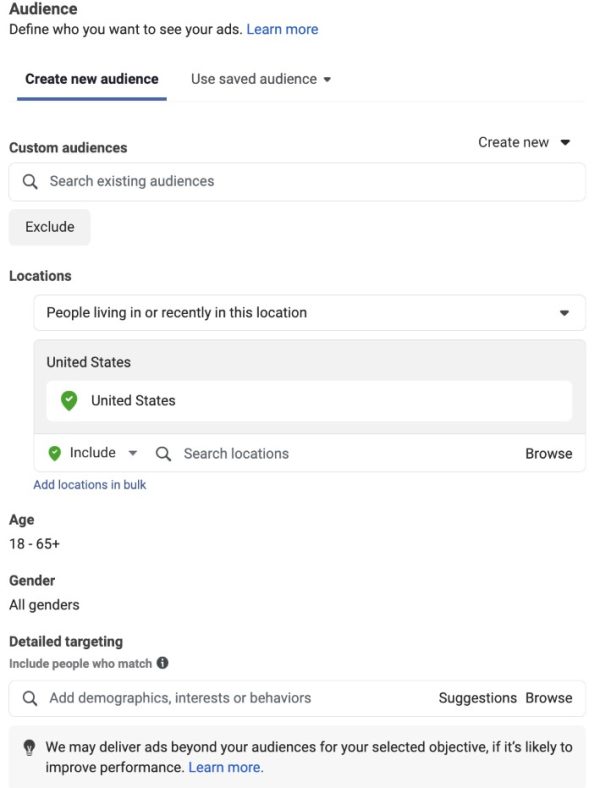Click the green Include shield icon

coord(55,453)
